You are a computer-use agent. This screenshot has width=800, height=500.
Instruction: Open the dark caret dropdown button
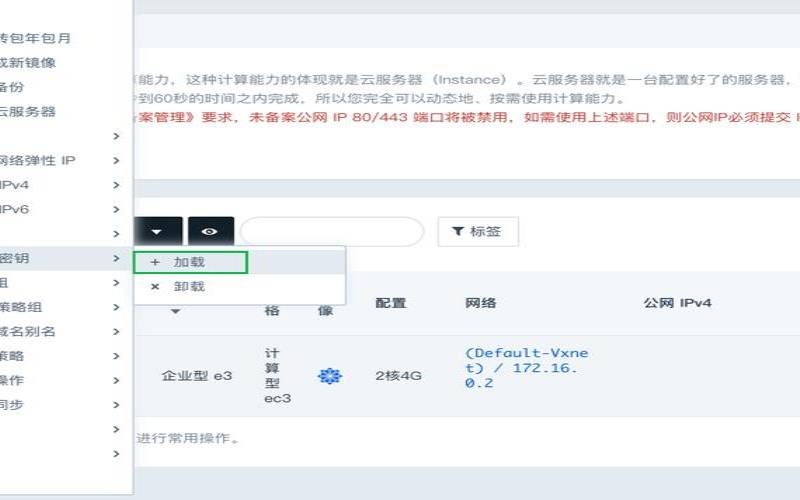(x=158, y=232)
